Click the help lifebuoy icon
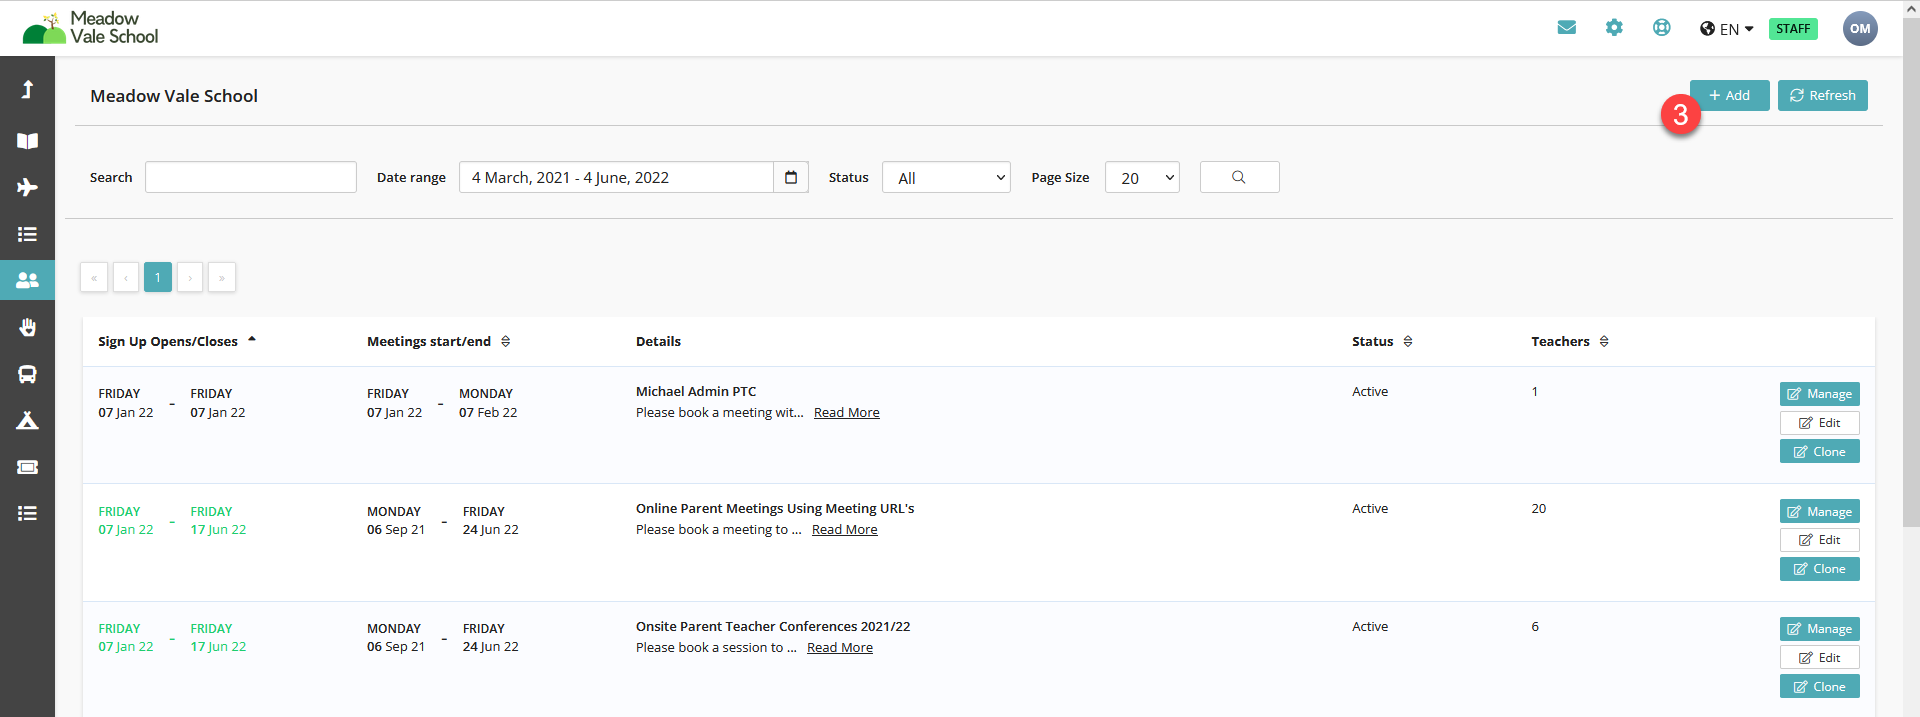This screenshot has height=717, width=1920. click(1661, 28)
